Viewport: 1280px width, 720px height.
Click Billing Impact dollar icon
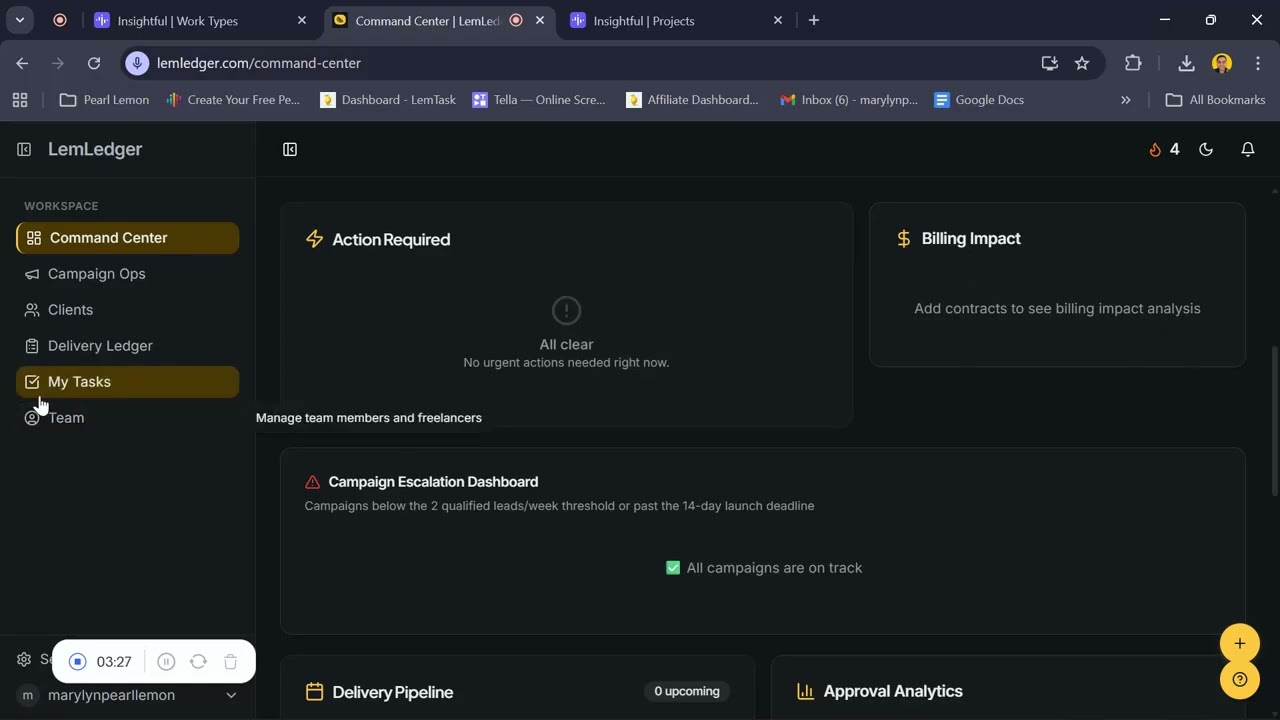point(903,238)
